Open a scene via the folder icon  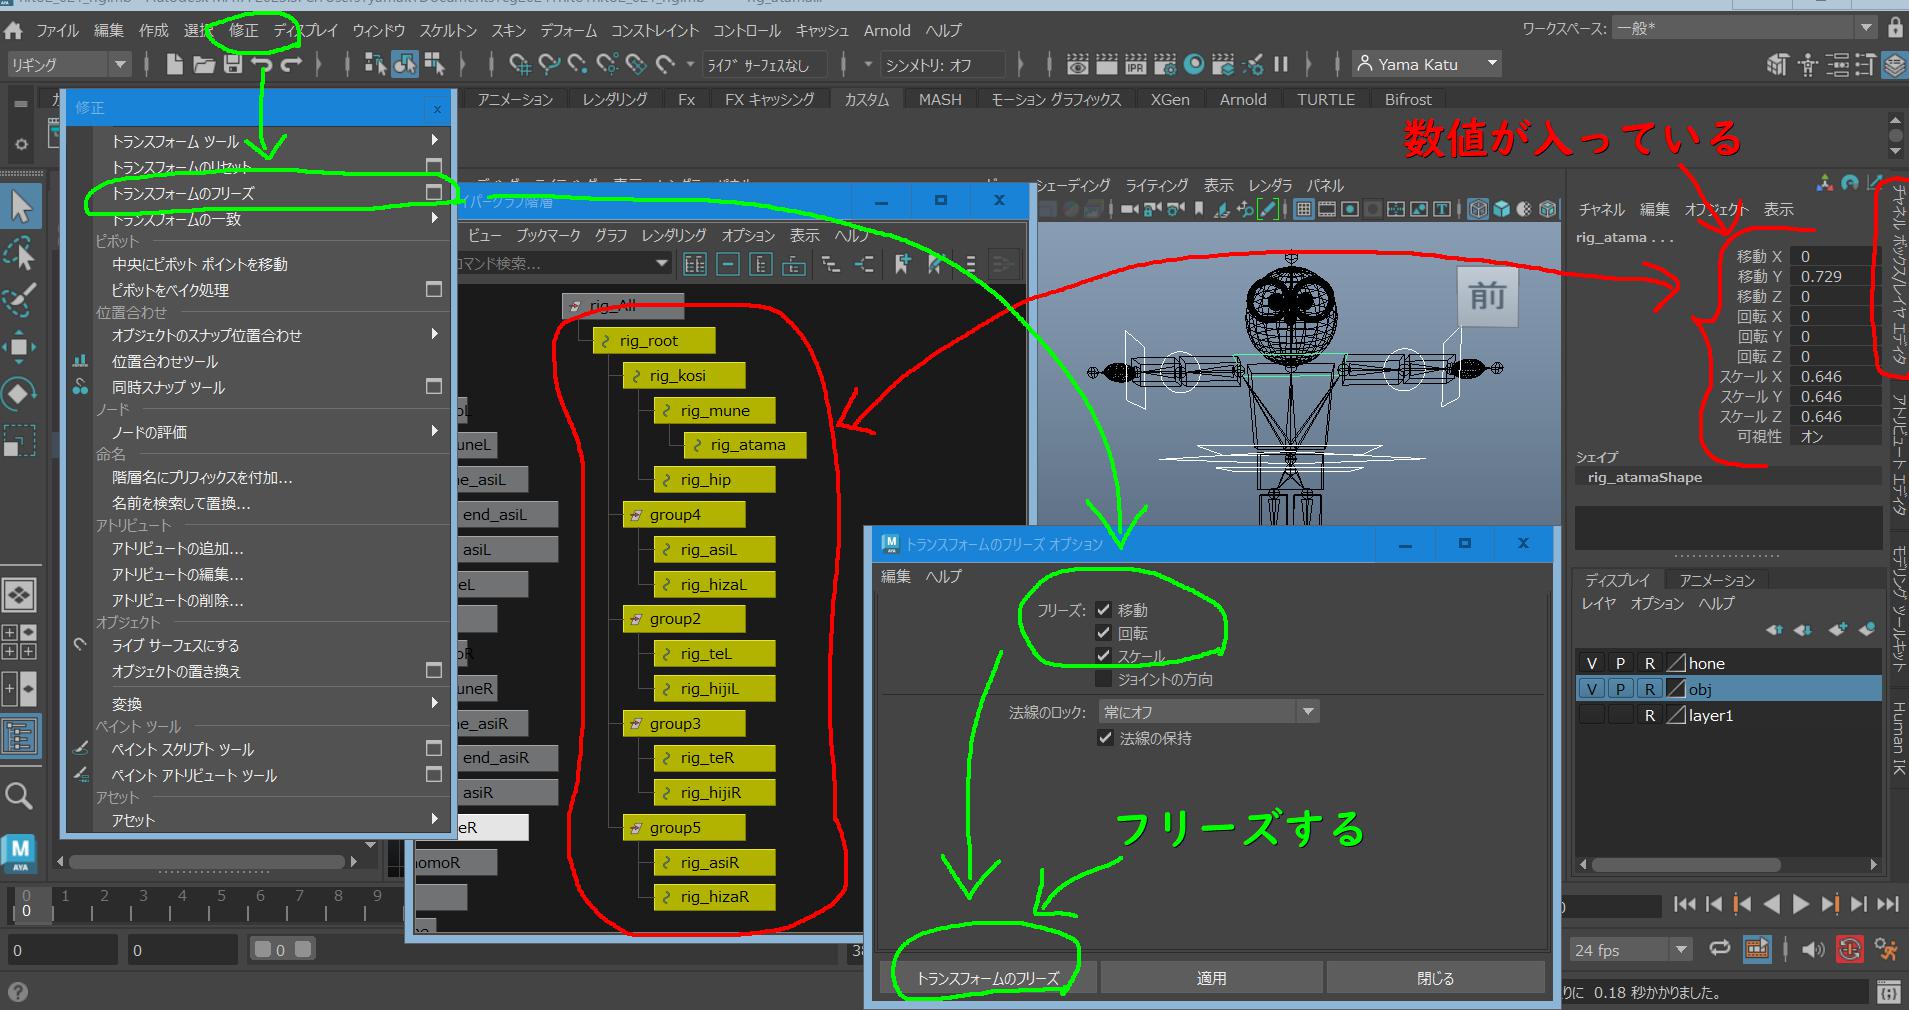pyautogui.click(x=204, y=65)
